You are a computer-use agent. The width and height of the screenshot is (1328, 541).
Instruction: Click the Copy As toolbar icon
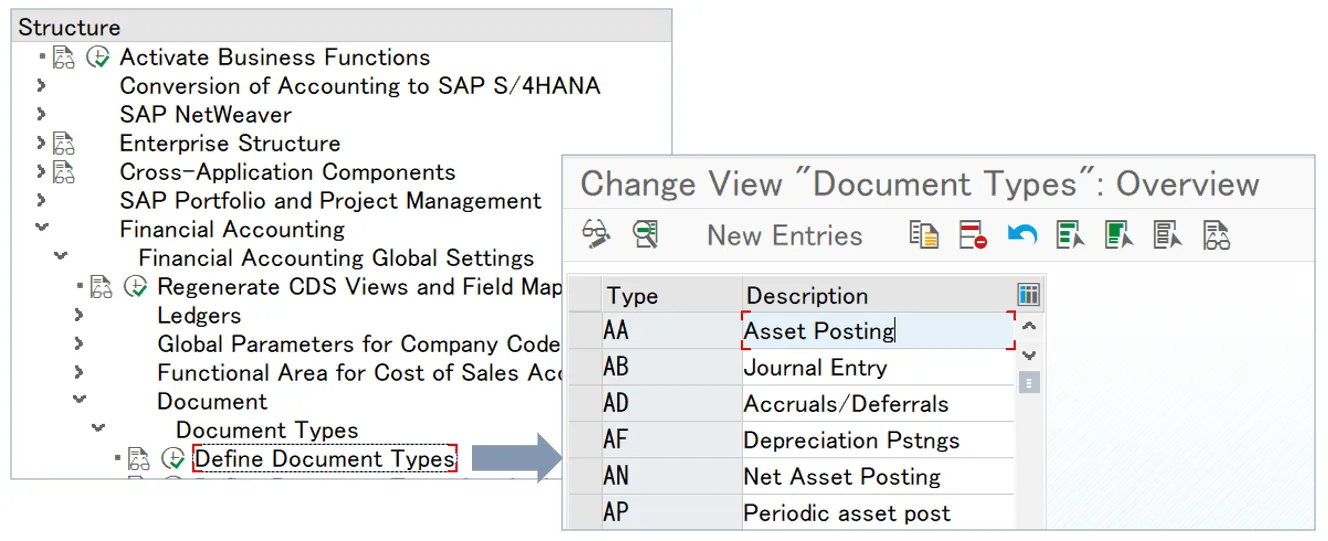pos(923,235)
